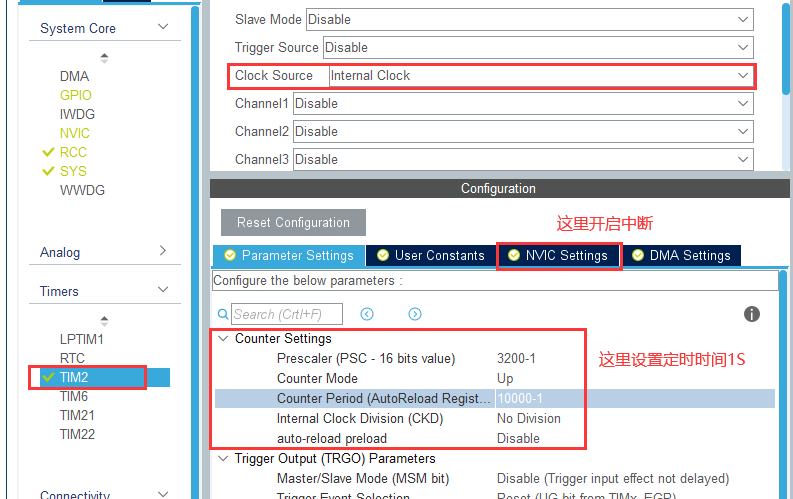Open the Channel3 dropdown
Image resolution: width=793 pixels, height=499 pixels.
pos(523,159)
